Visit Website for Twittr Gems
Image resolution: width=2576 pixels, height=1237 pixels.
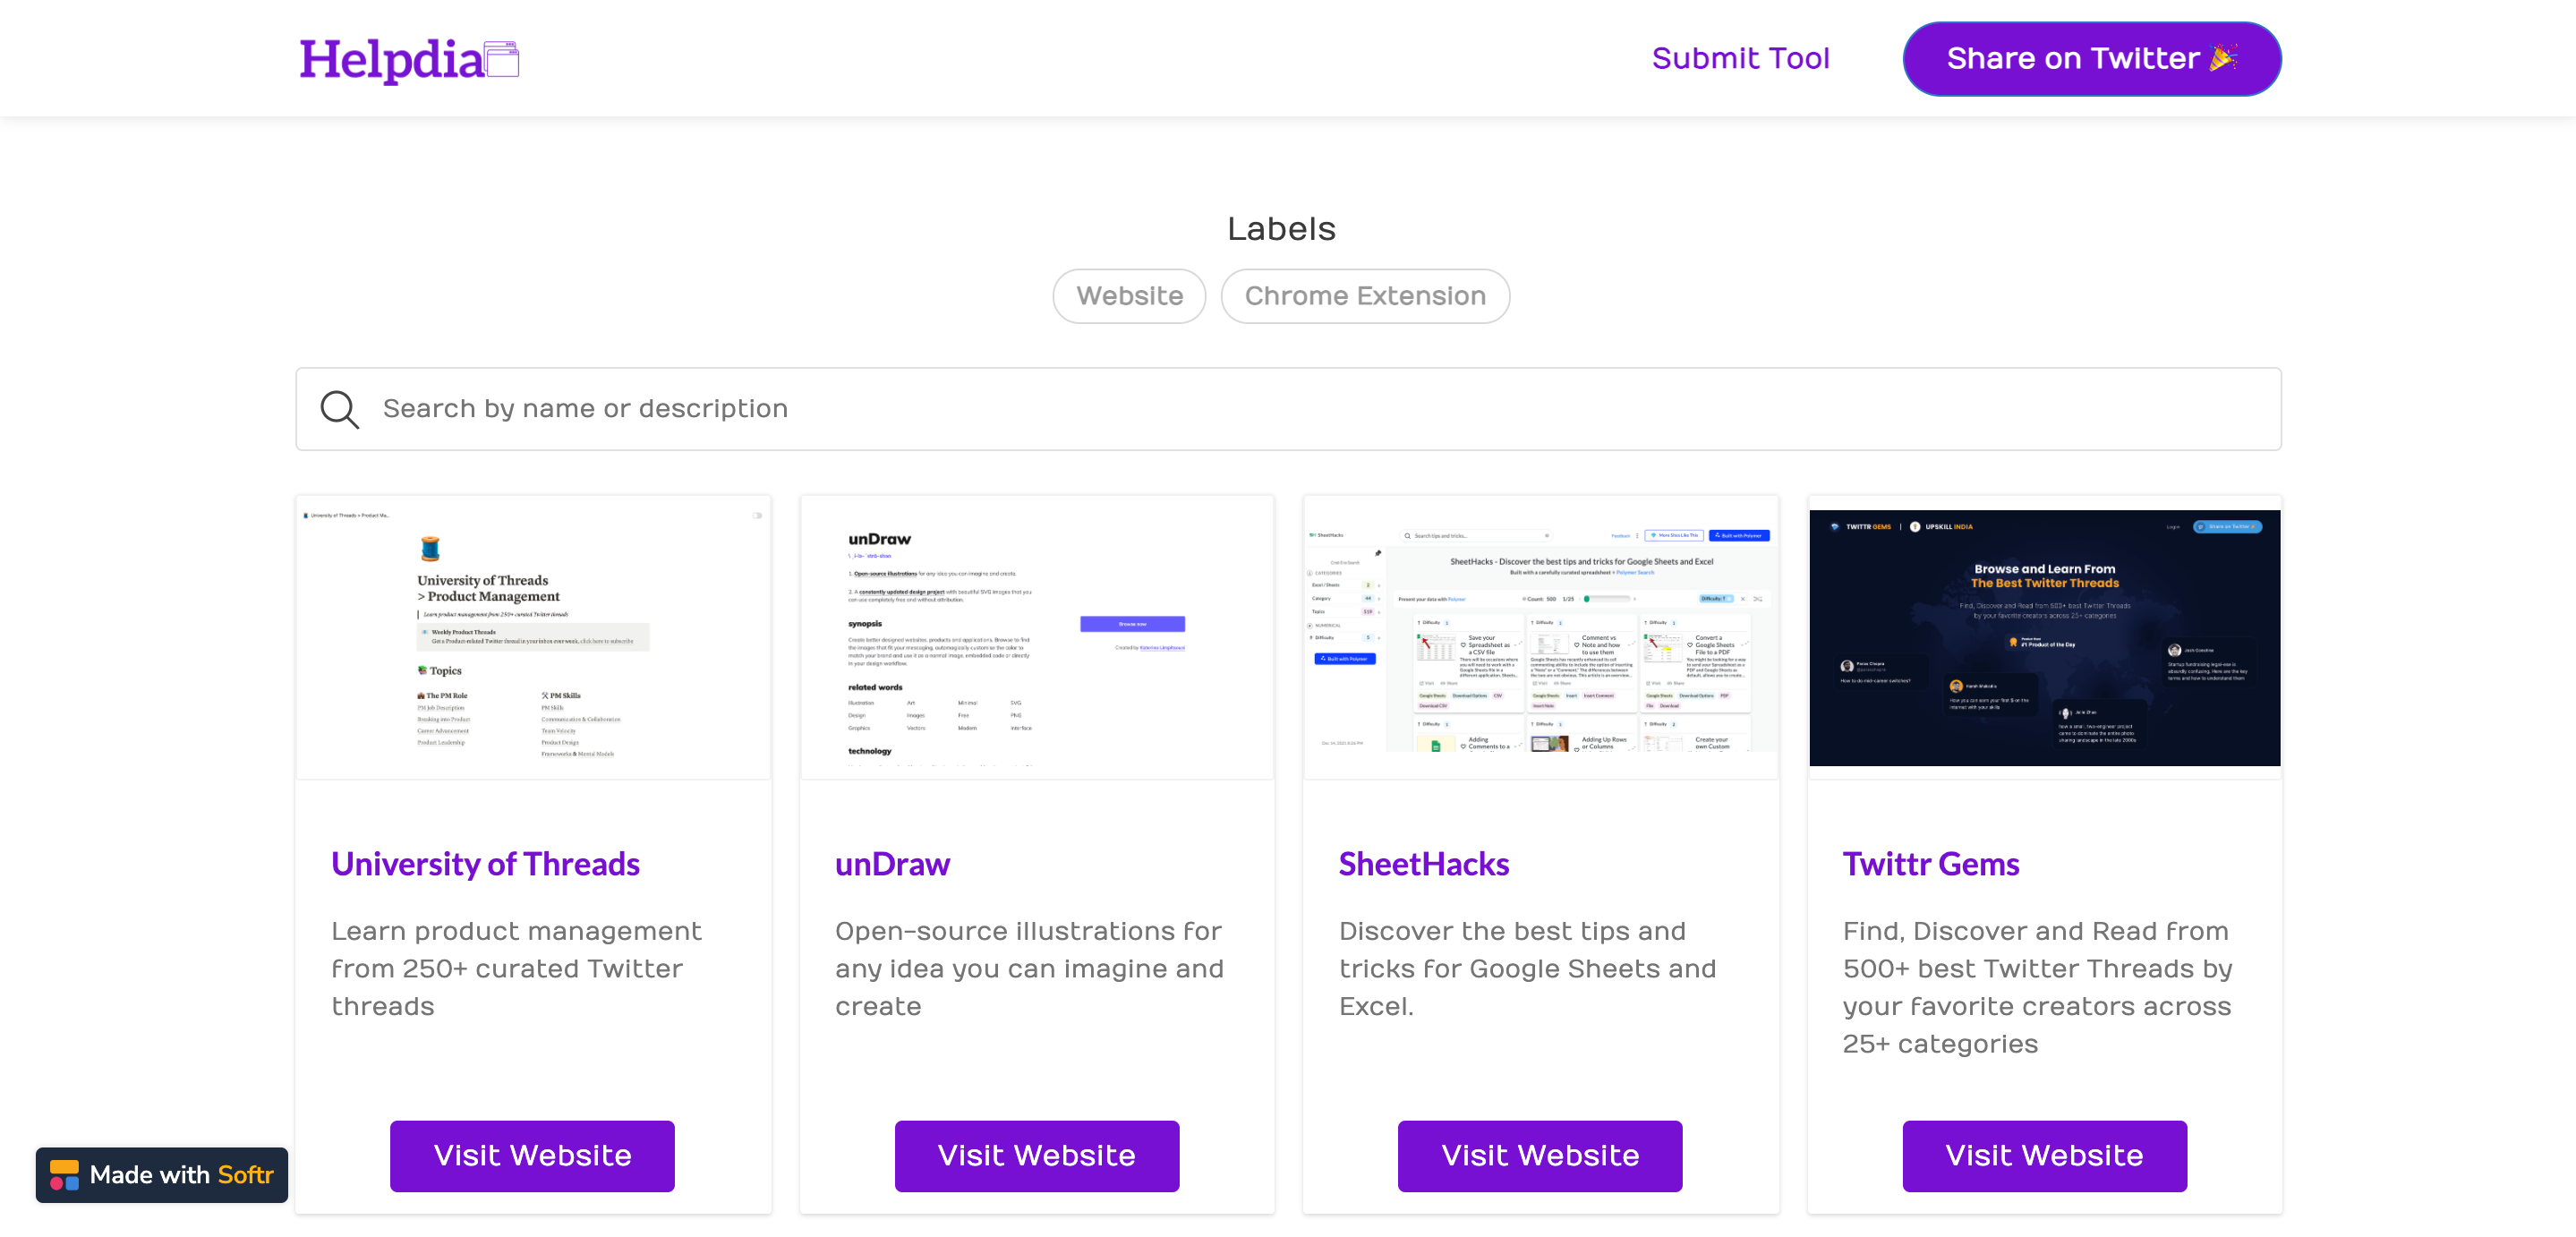pos(2043,1156)
